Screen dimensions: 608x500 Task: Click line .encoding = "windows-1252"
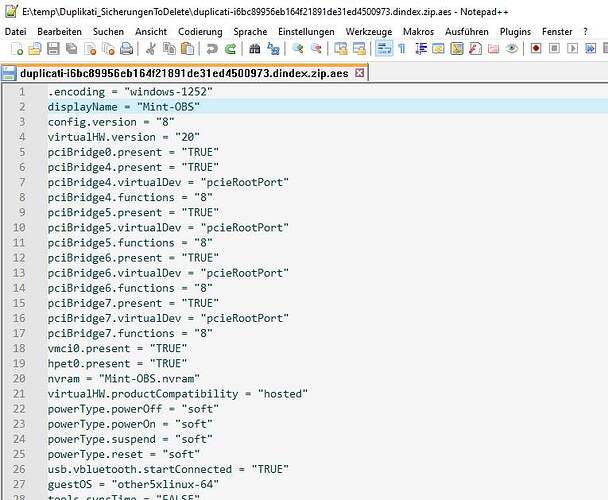(x=130, y=92)
